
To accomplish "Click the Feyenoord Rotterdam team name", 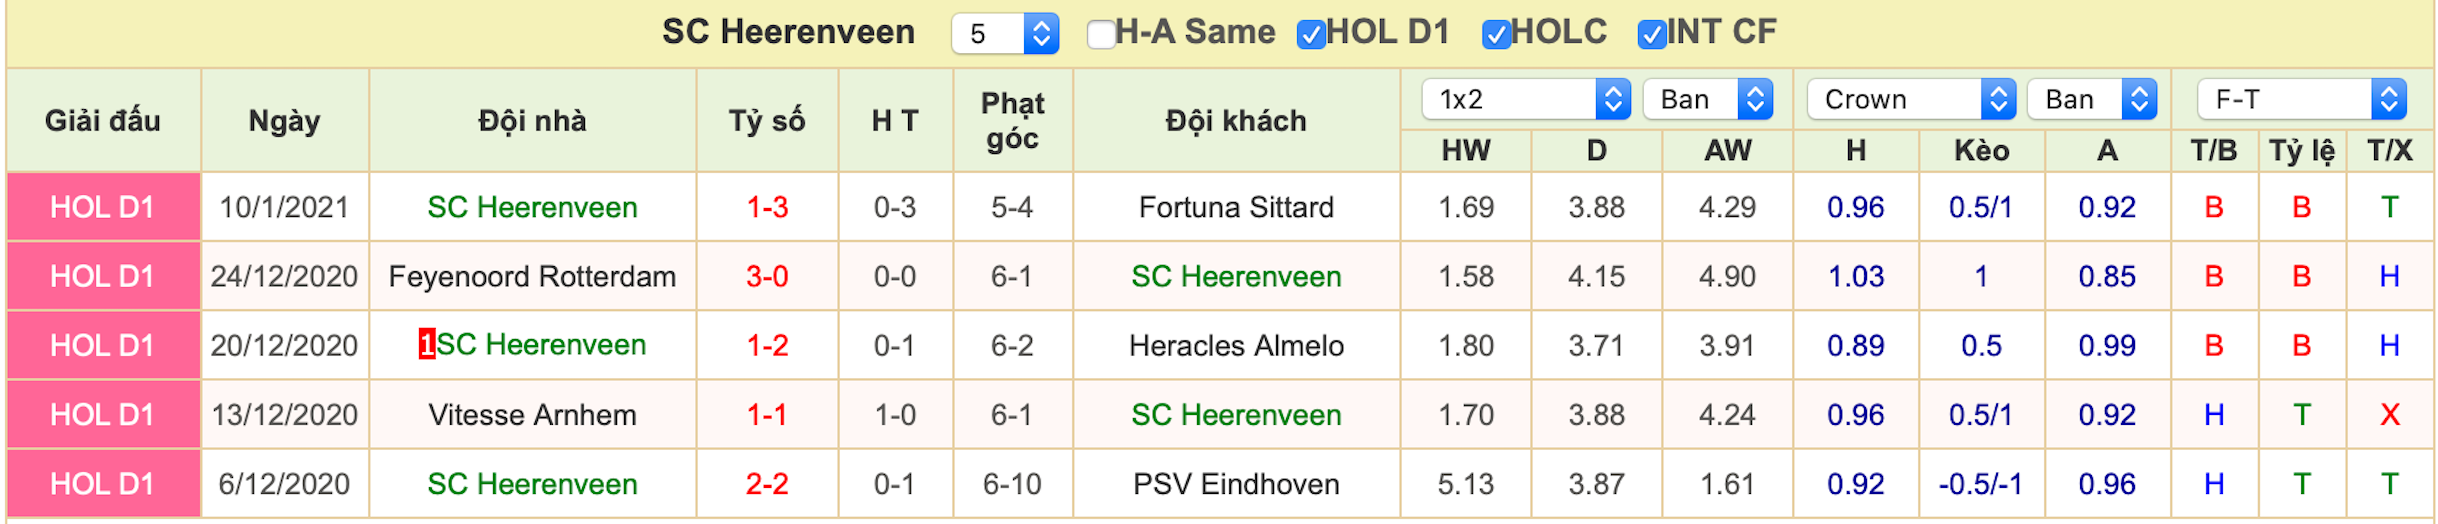I will click(532, 276).
